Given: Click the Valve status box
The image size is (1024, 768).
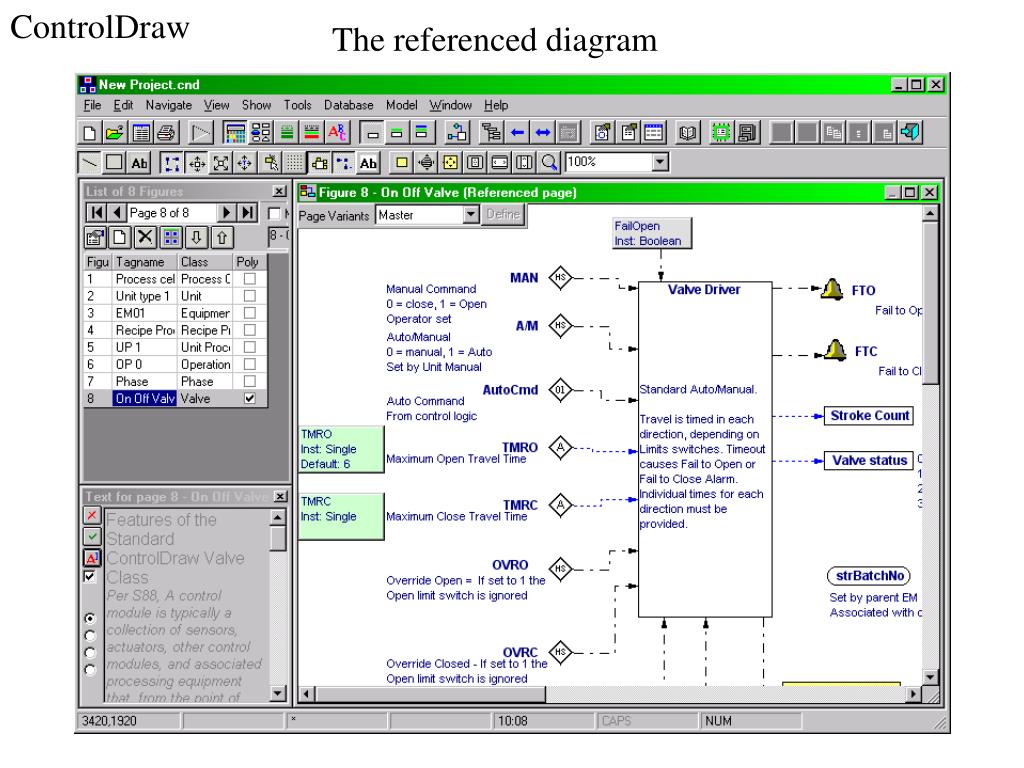Looking at the screenshot, I should point(869,460).
